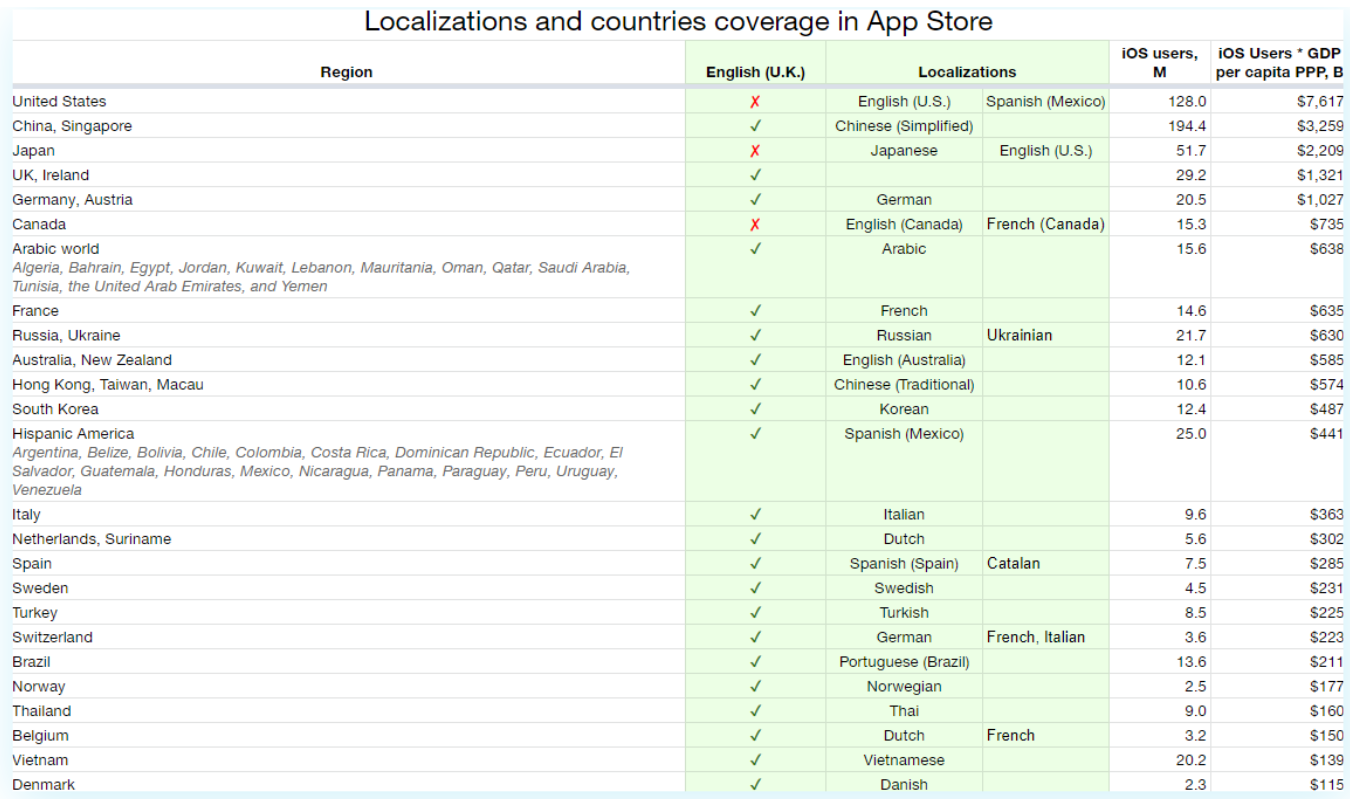Image resolution: width=1350 pixels, height=799 pixels.
Task: Click the Ukrainian localization cell
Action: 1019,335
